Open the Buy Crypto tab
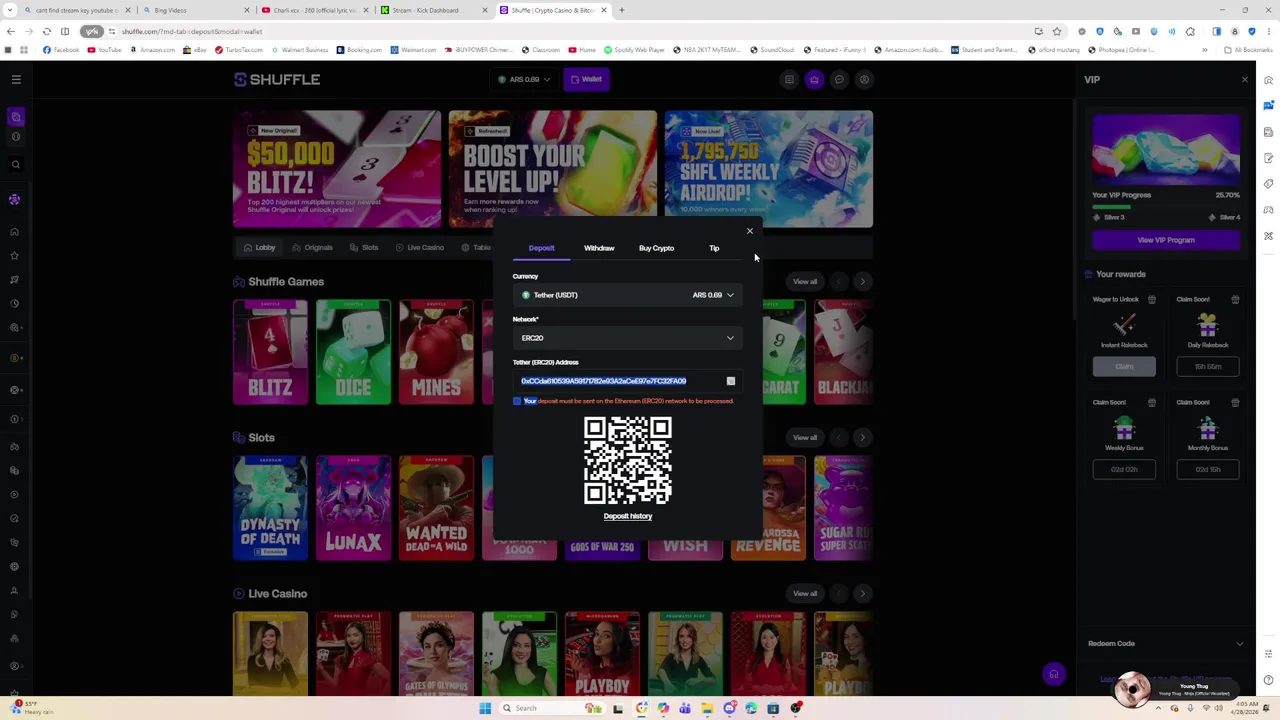 [656, 248]
